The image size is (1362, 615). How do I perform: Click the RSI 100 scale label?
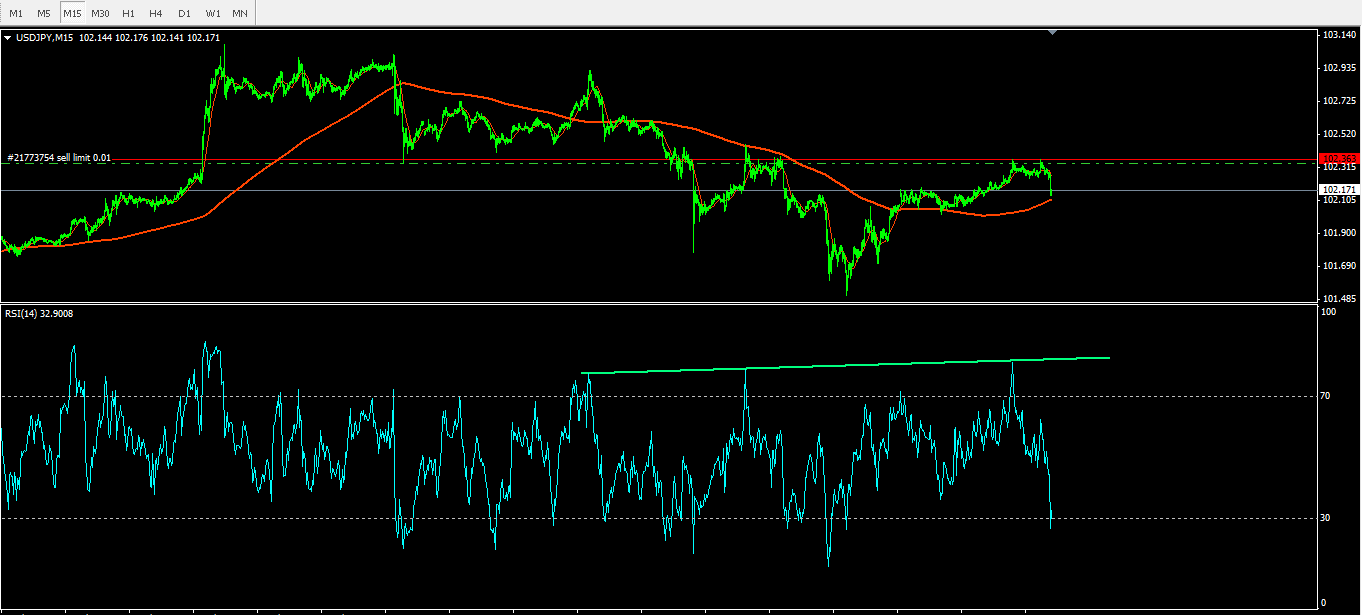pos(1329,313)
